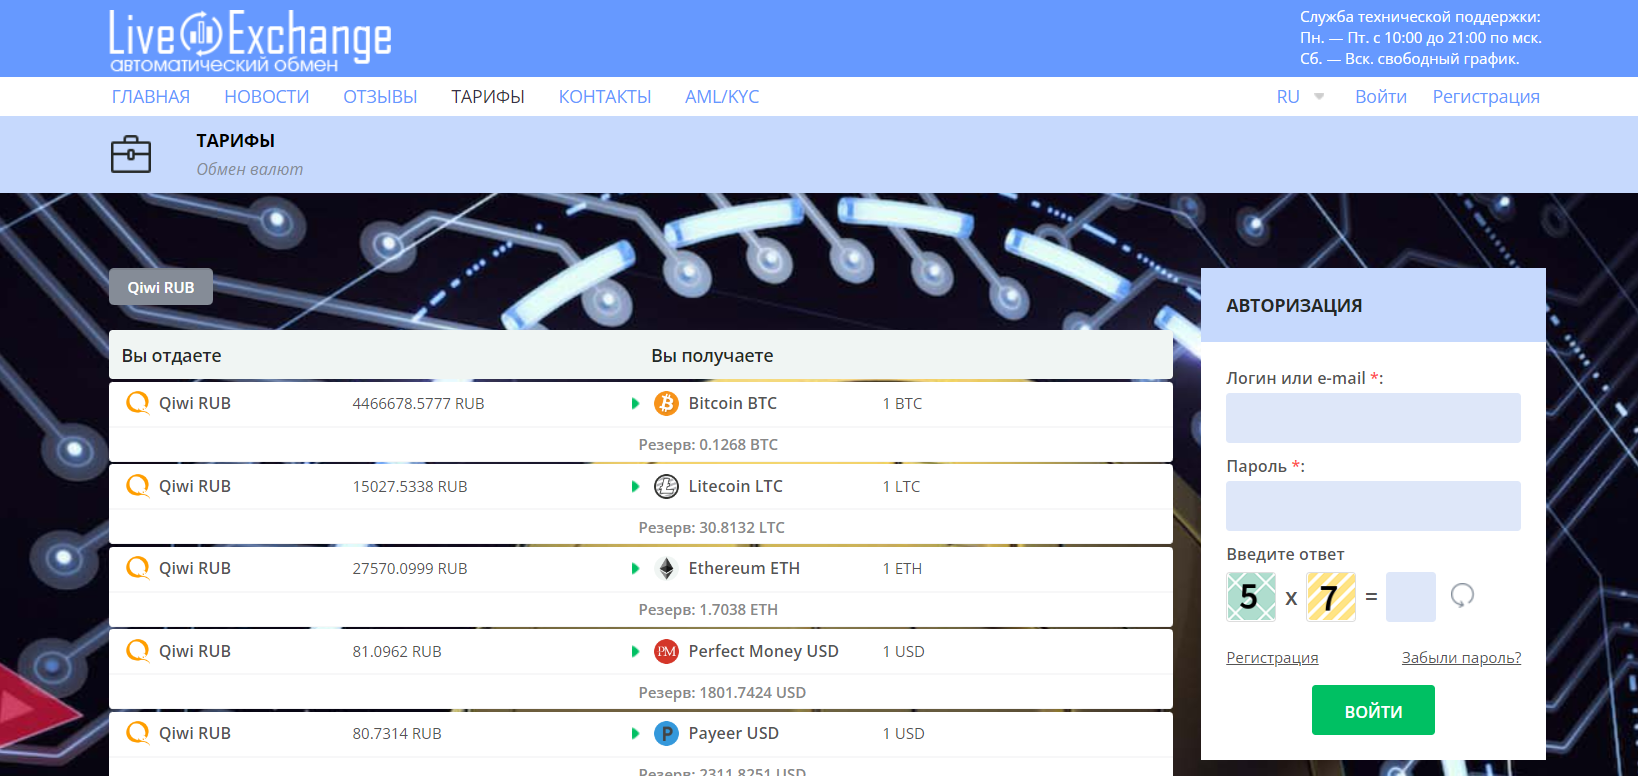Click captcha digit 7 image

tap(1331, 597)
